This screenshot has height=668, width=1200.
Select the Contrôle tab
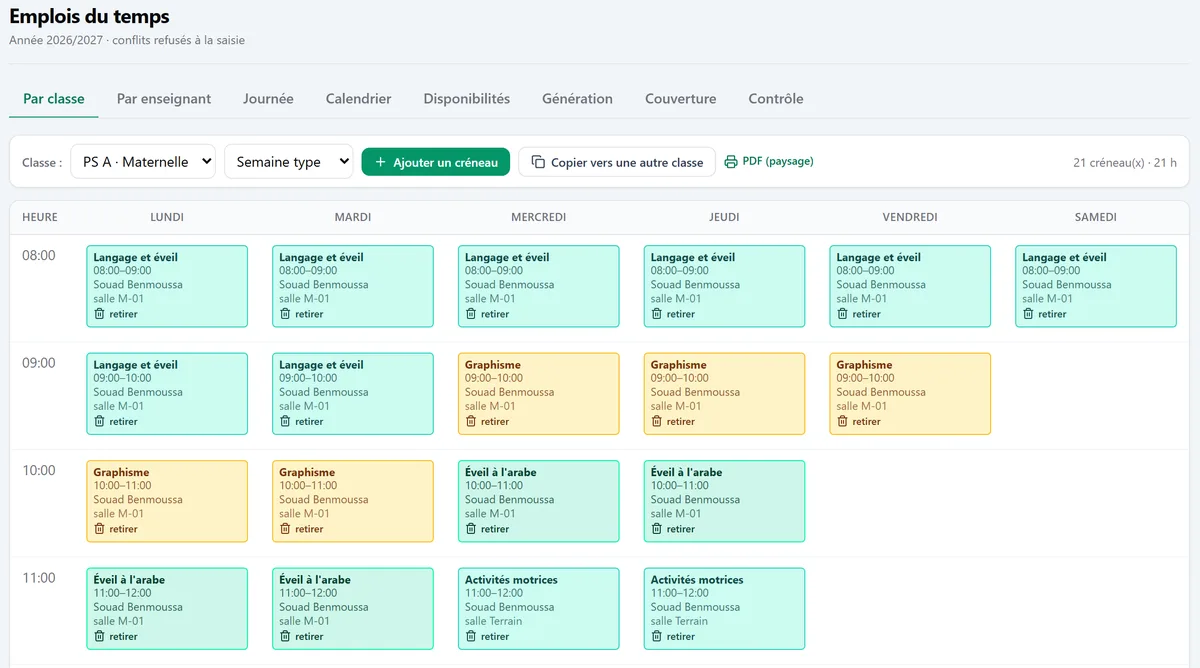pyautogui.click(x=776, y=99)
